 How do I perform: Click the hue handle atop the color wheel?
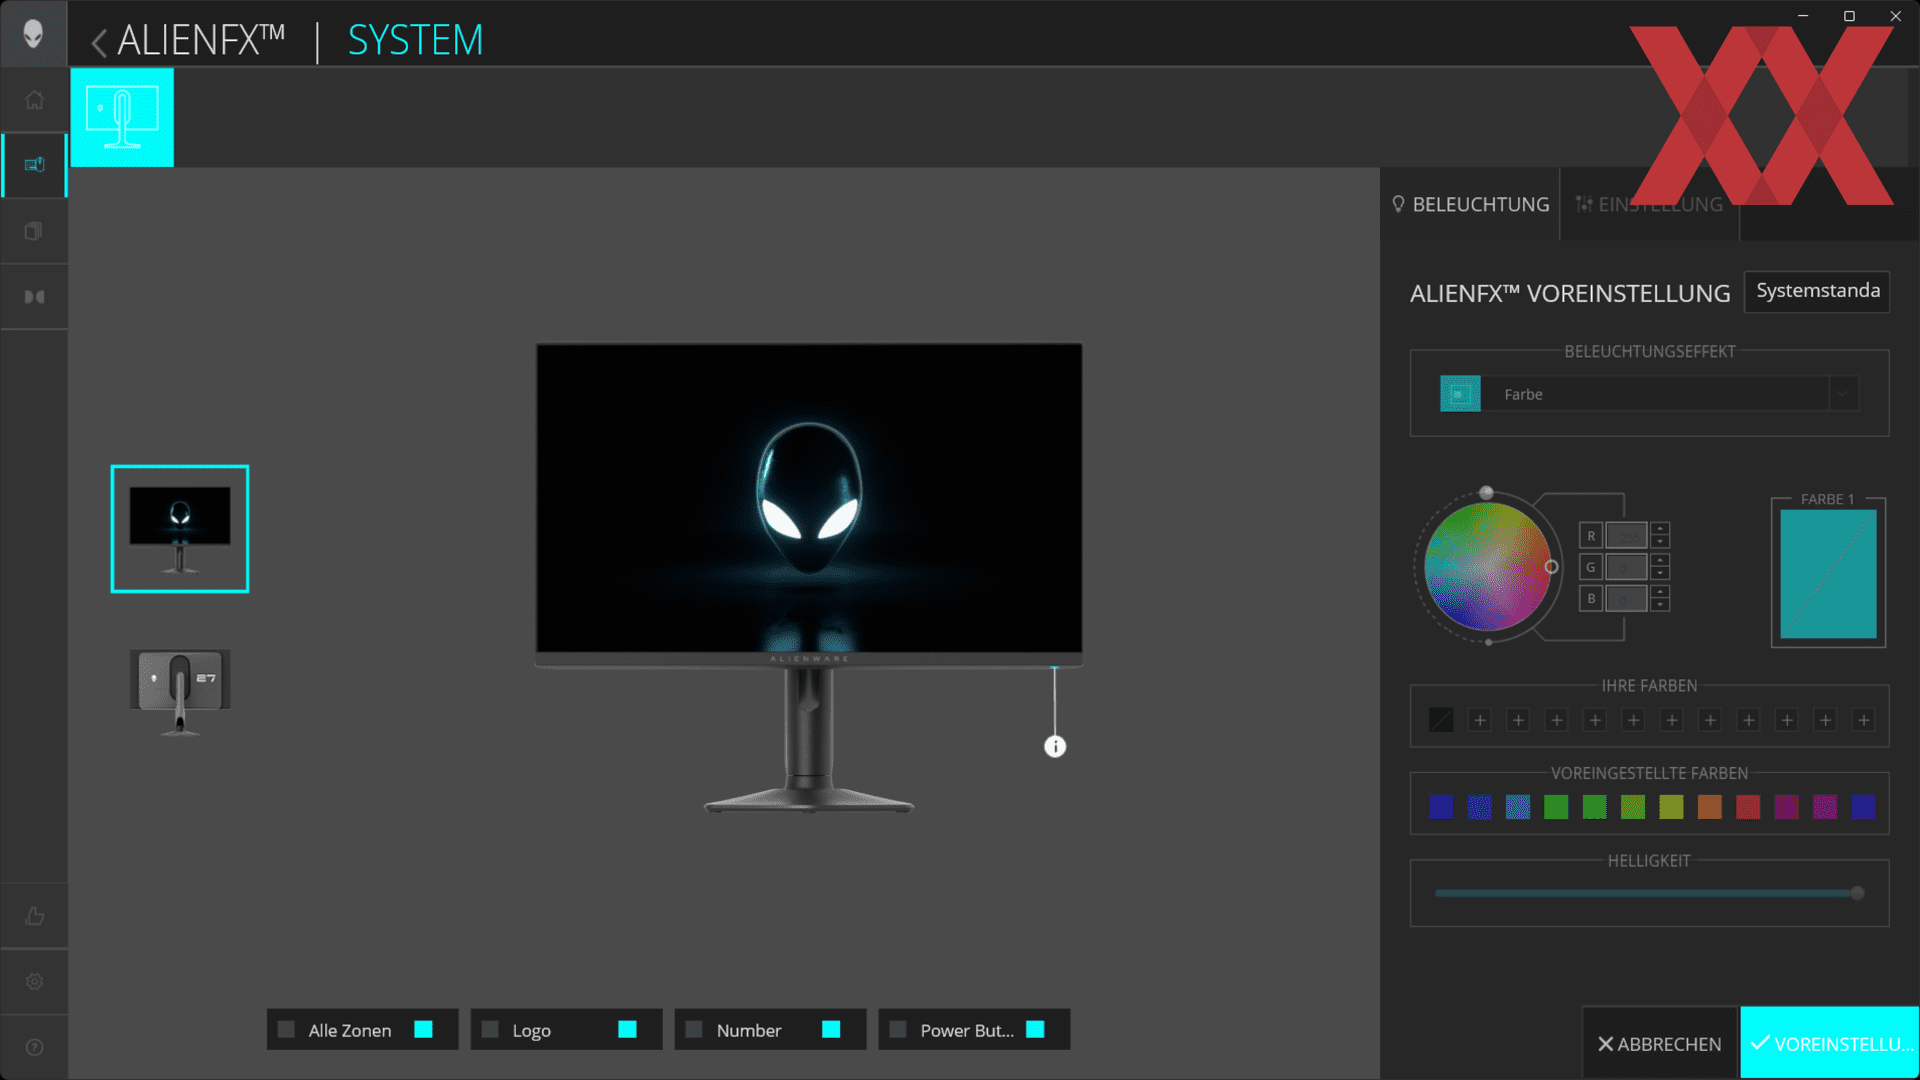click(1486, 492)
